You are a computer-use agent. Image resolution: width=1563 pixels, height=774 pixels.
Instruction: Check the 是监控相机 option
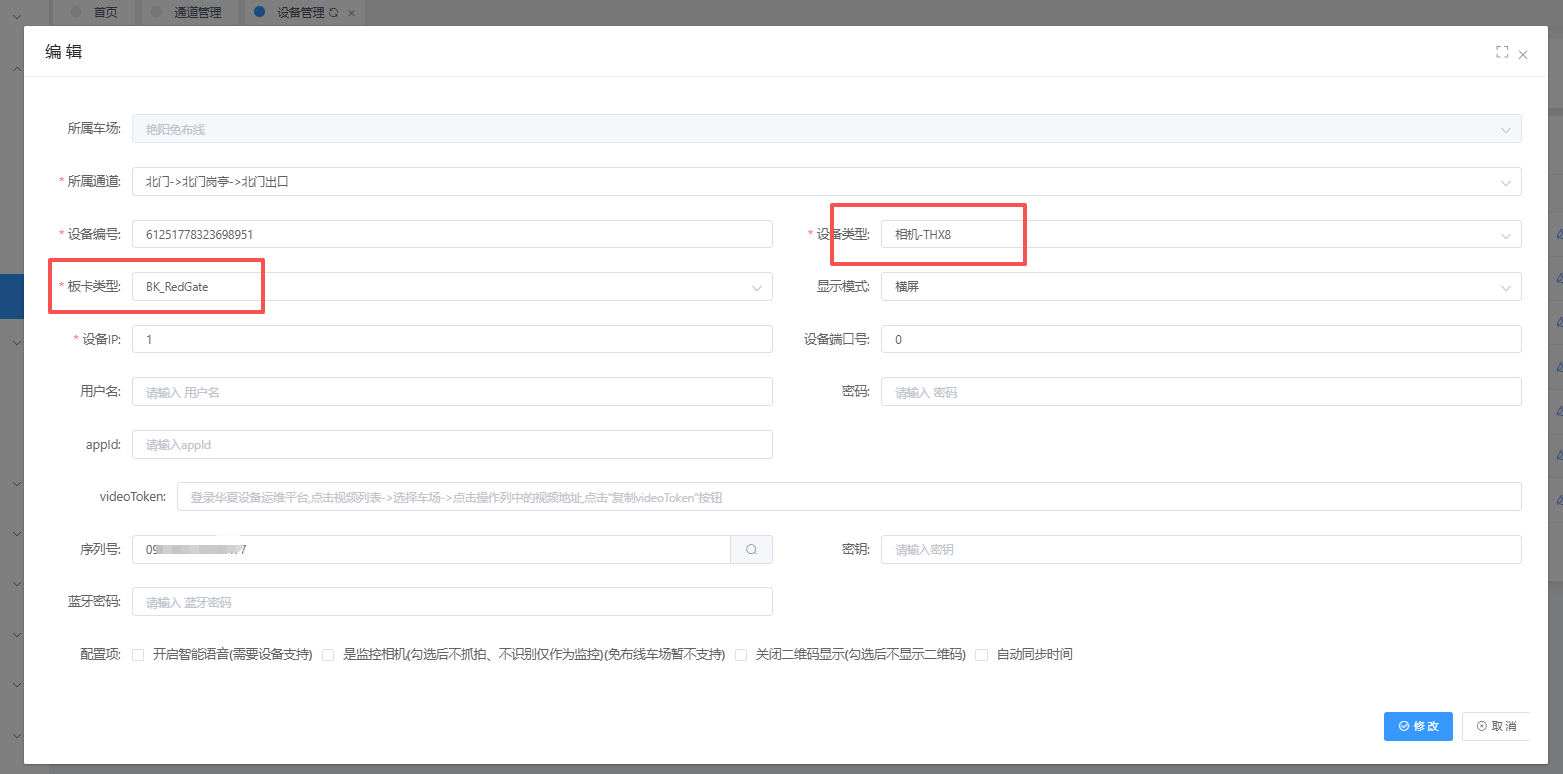point(328,655)
